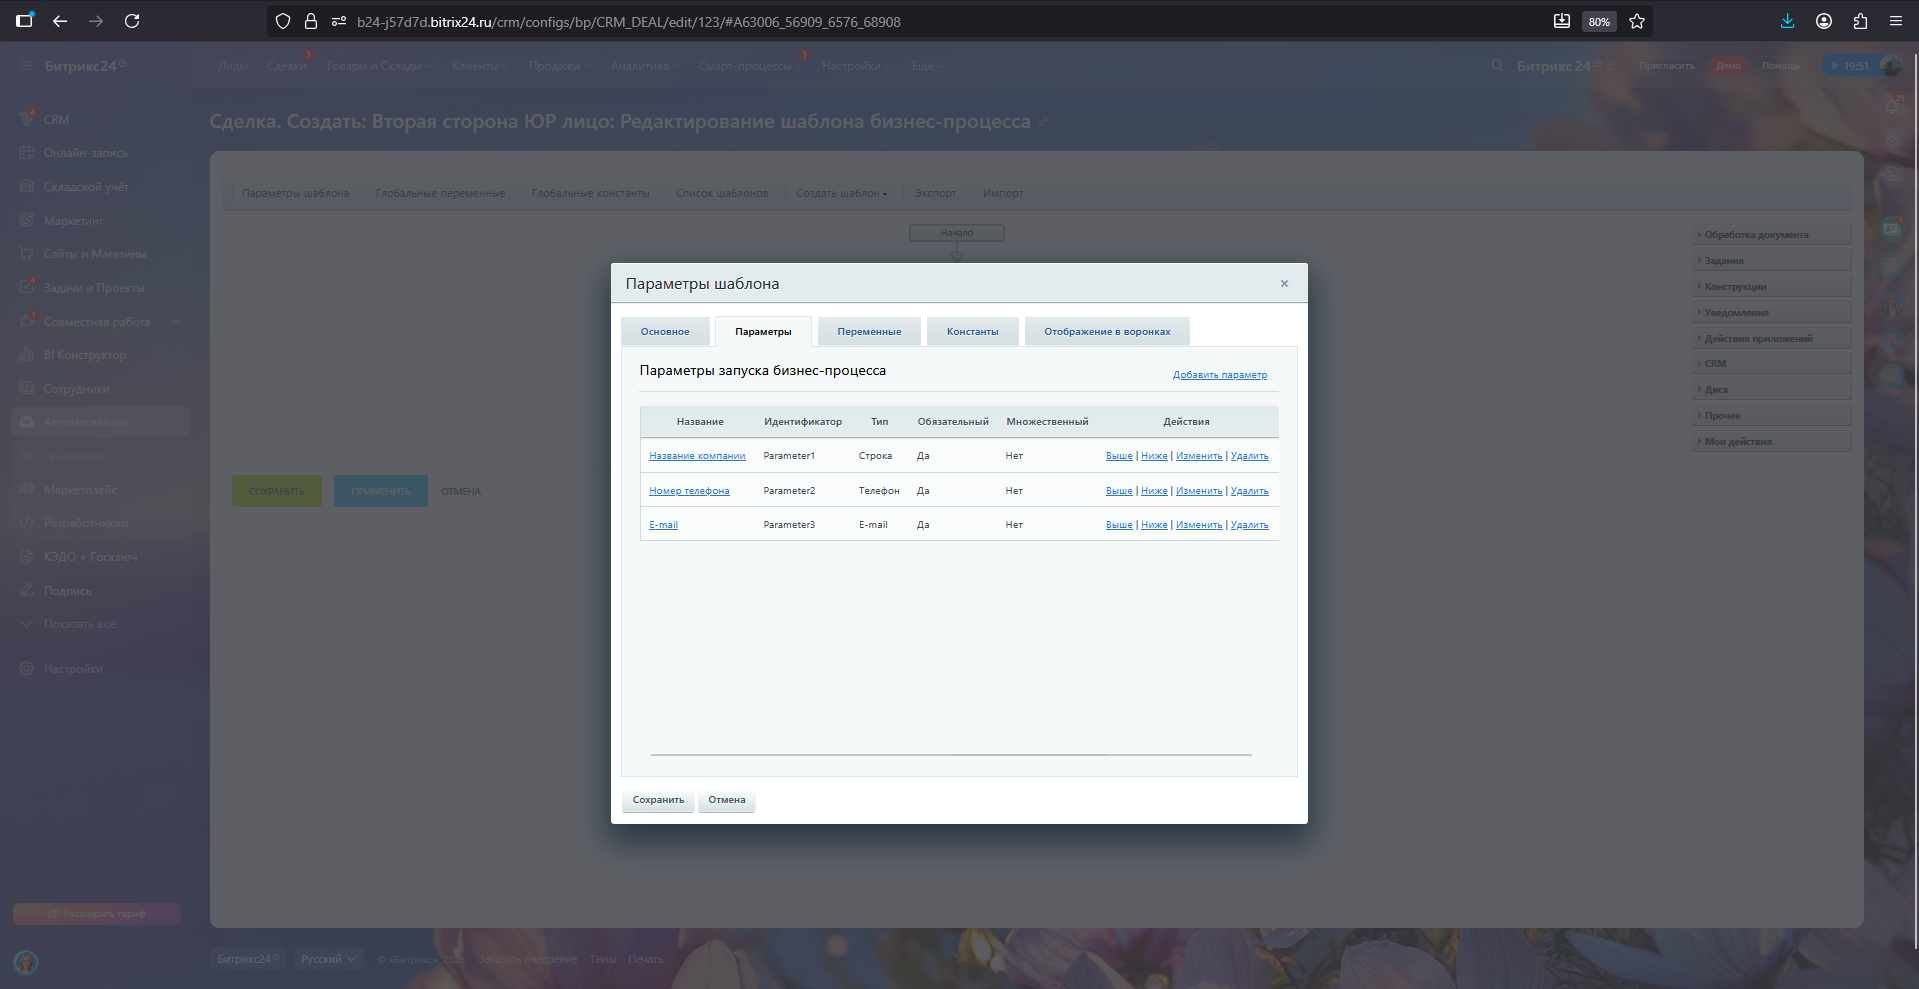Image resolution: width=1919 pixels, height=989 pixels.
Task: Move E-mail parameter up with Выше
Action: tap(1119, 525)
